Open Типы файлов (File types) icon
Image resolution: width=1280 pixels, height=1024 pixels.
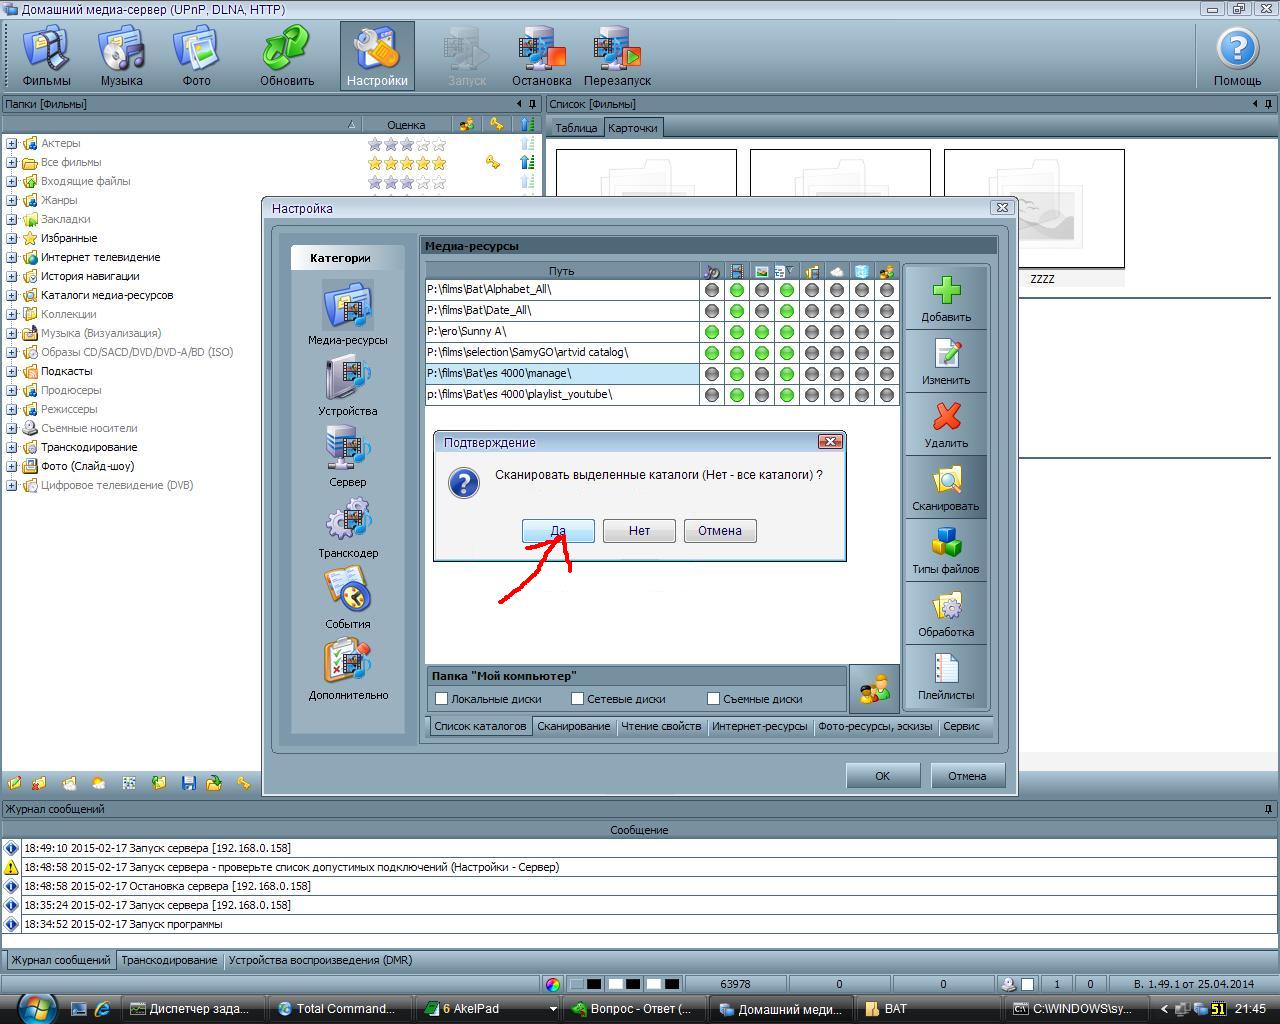click(946, 543)
